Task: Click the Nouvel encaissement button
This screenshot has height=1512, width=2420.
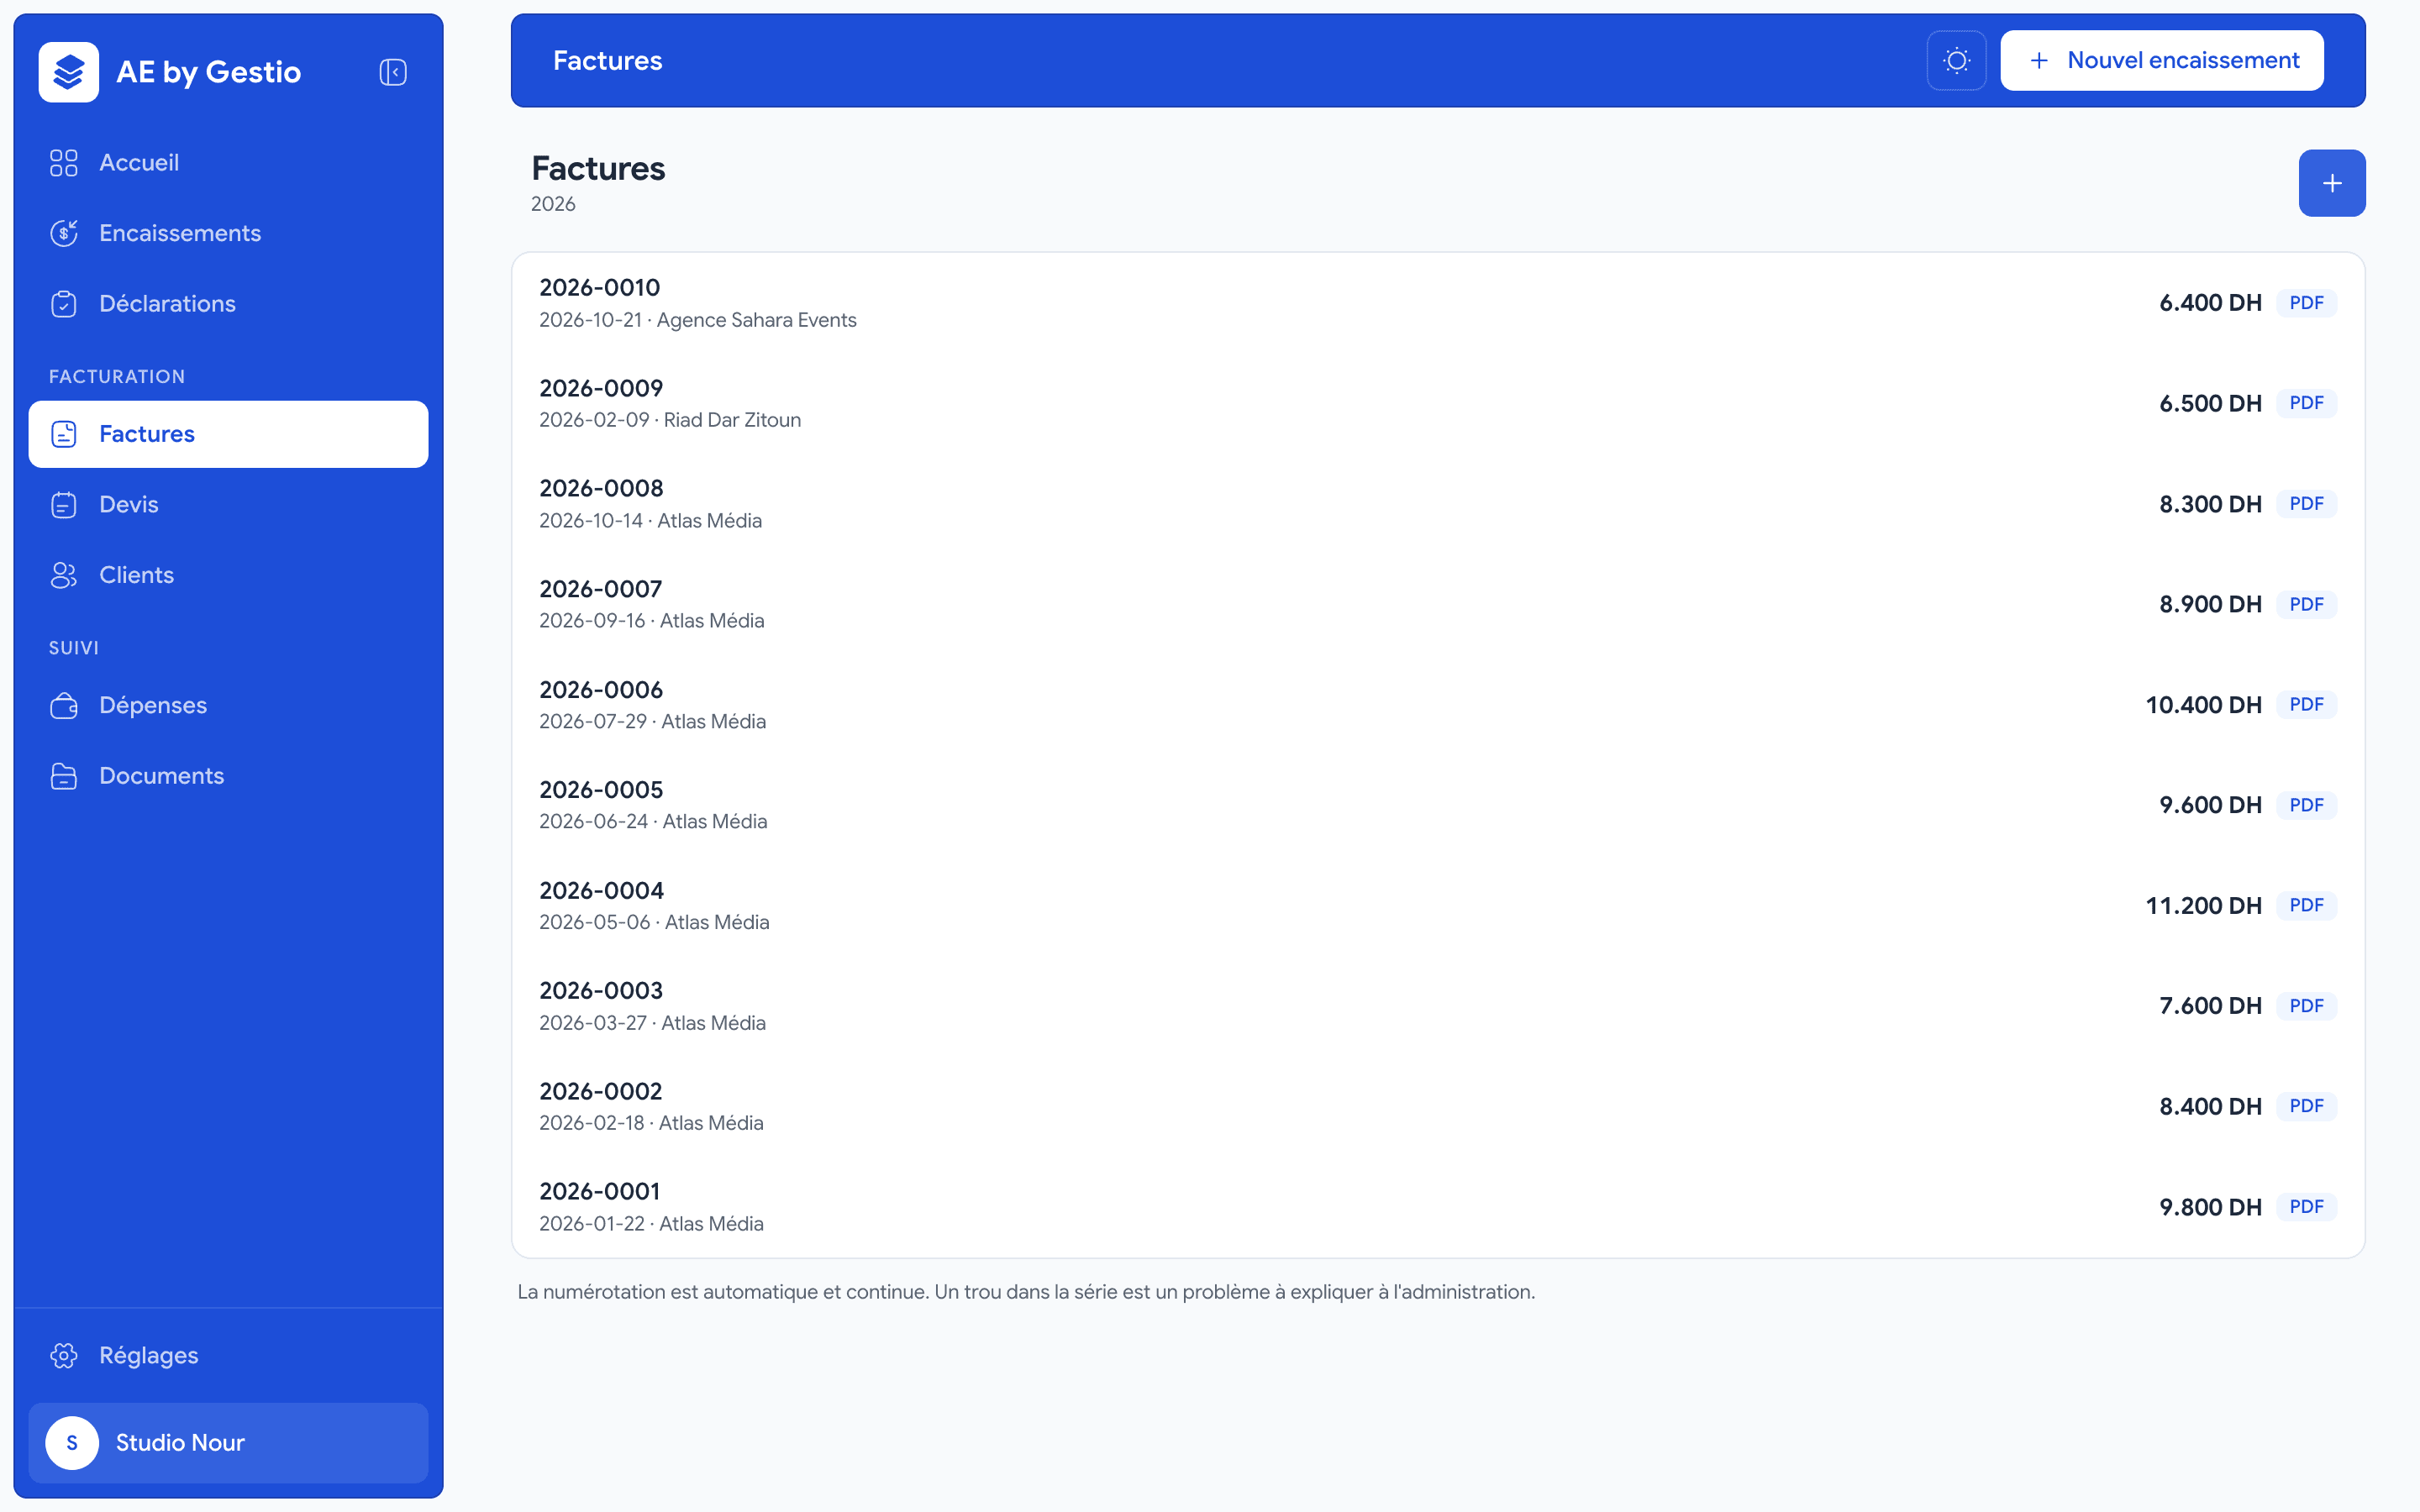Action: click(2162, 60)
